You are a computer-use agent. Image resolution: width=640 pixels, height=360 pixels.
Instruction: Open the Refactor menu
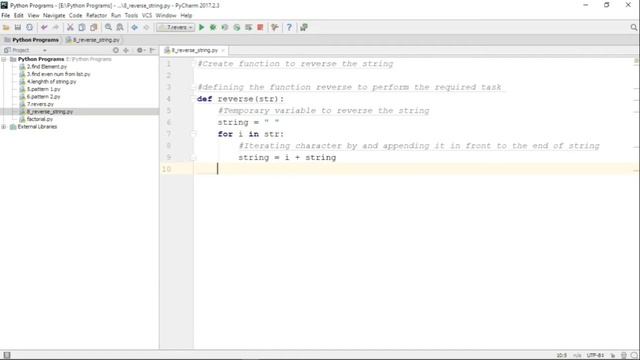[x=96, y=16]
